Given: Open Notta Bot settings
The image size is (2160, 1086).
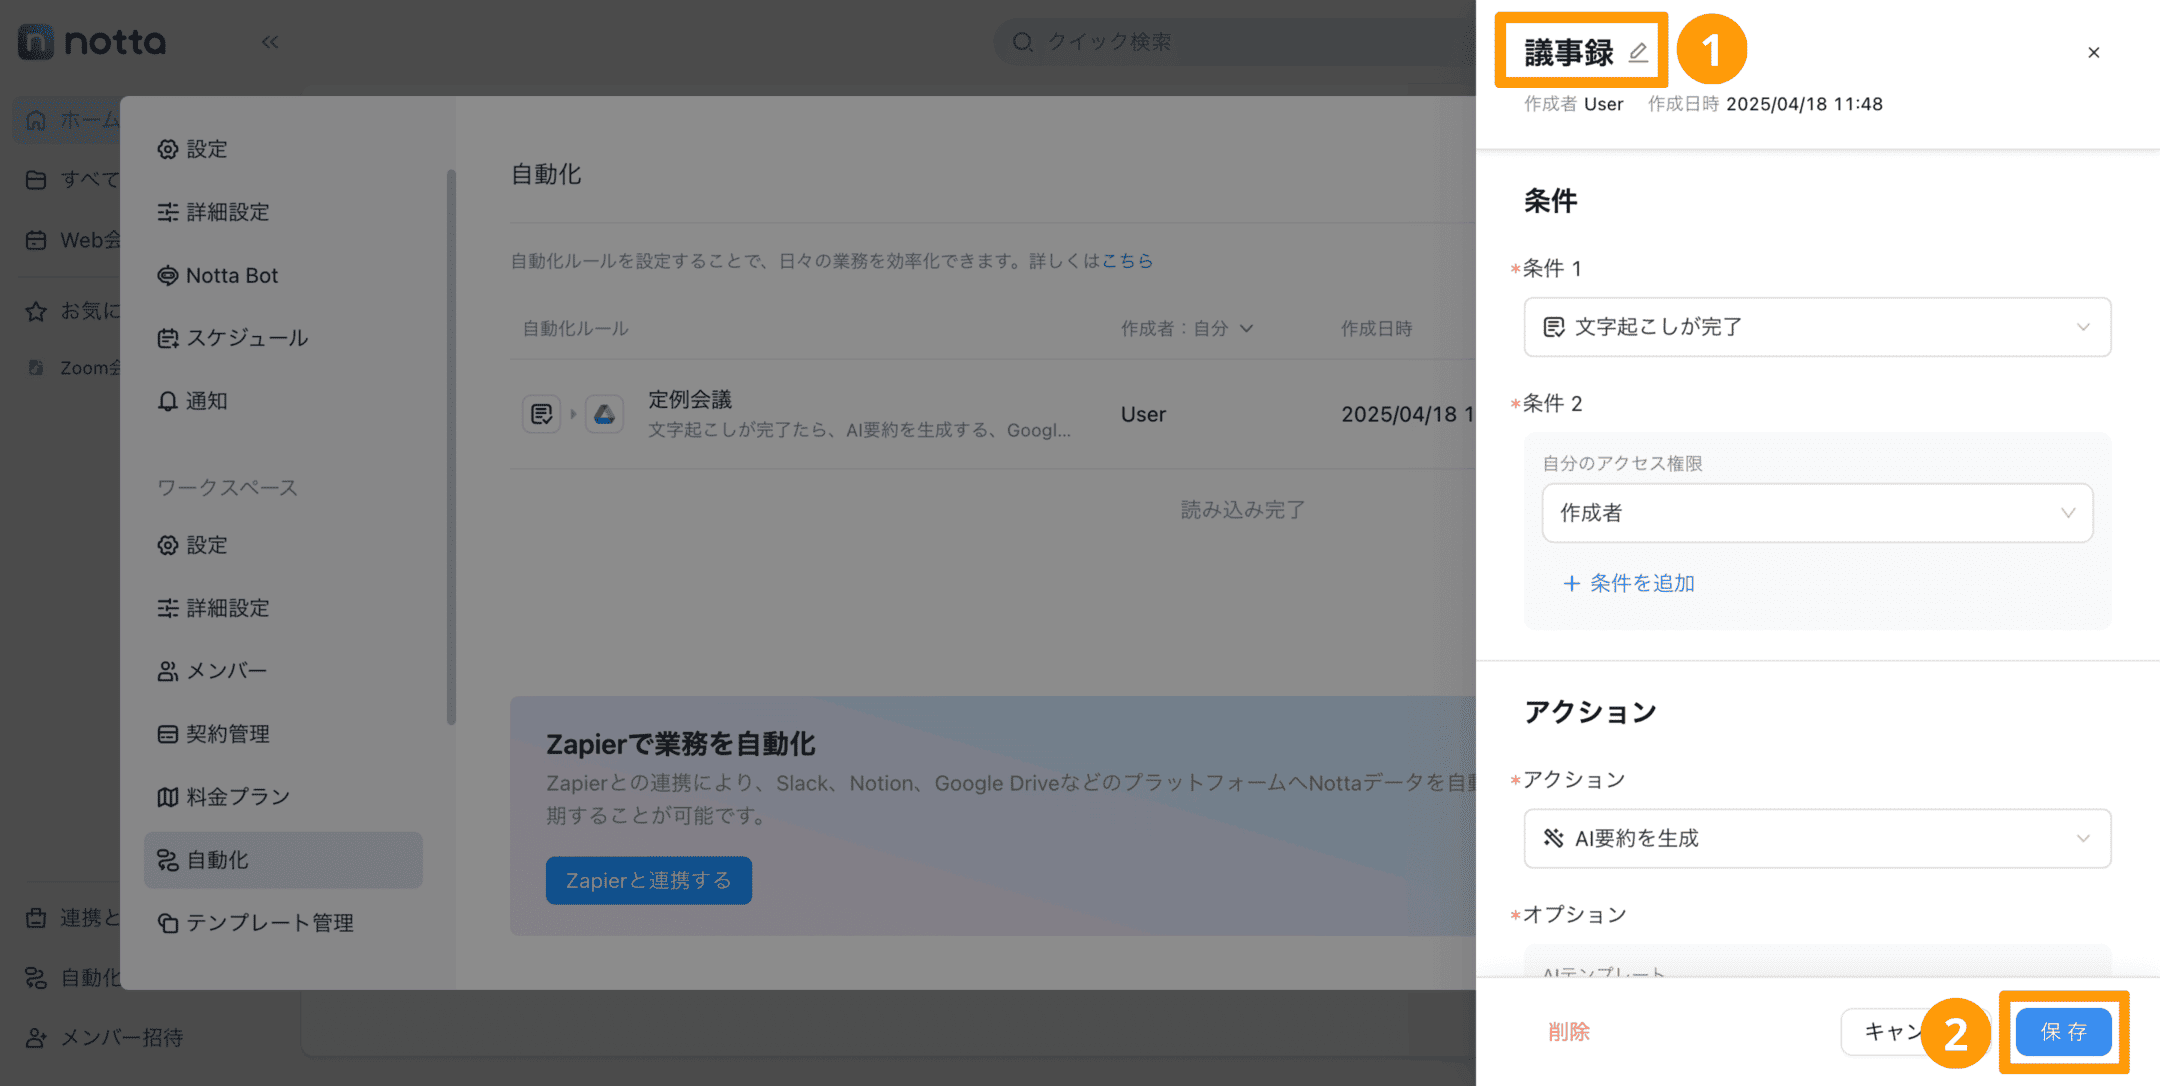Looking at the screenshot, I should [x=283, y=275].
